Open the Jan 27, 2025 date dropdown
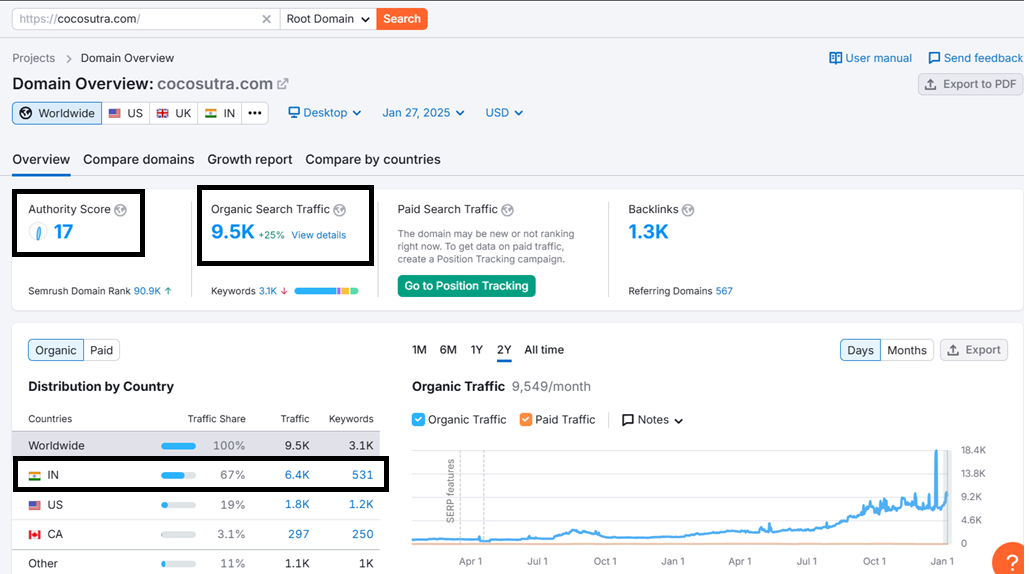 [x=424, y=113]
